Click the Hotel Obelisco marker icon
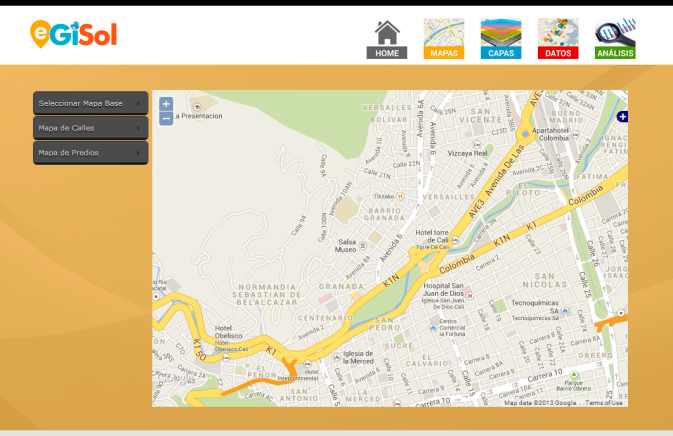Image resolution: width=673 pixels, height=436 pixels. pos(226,357)
